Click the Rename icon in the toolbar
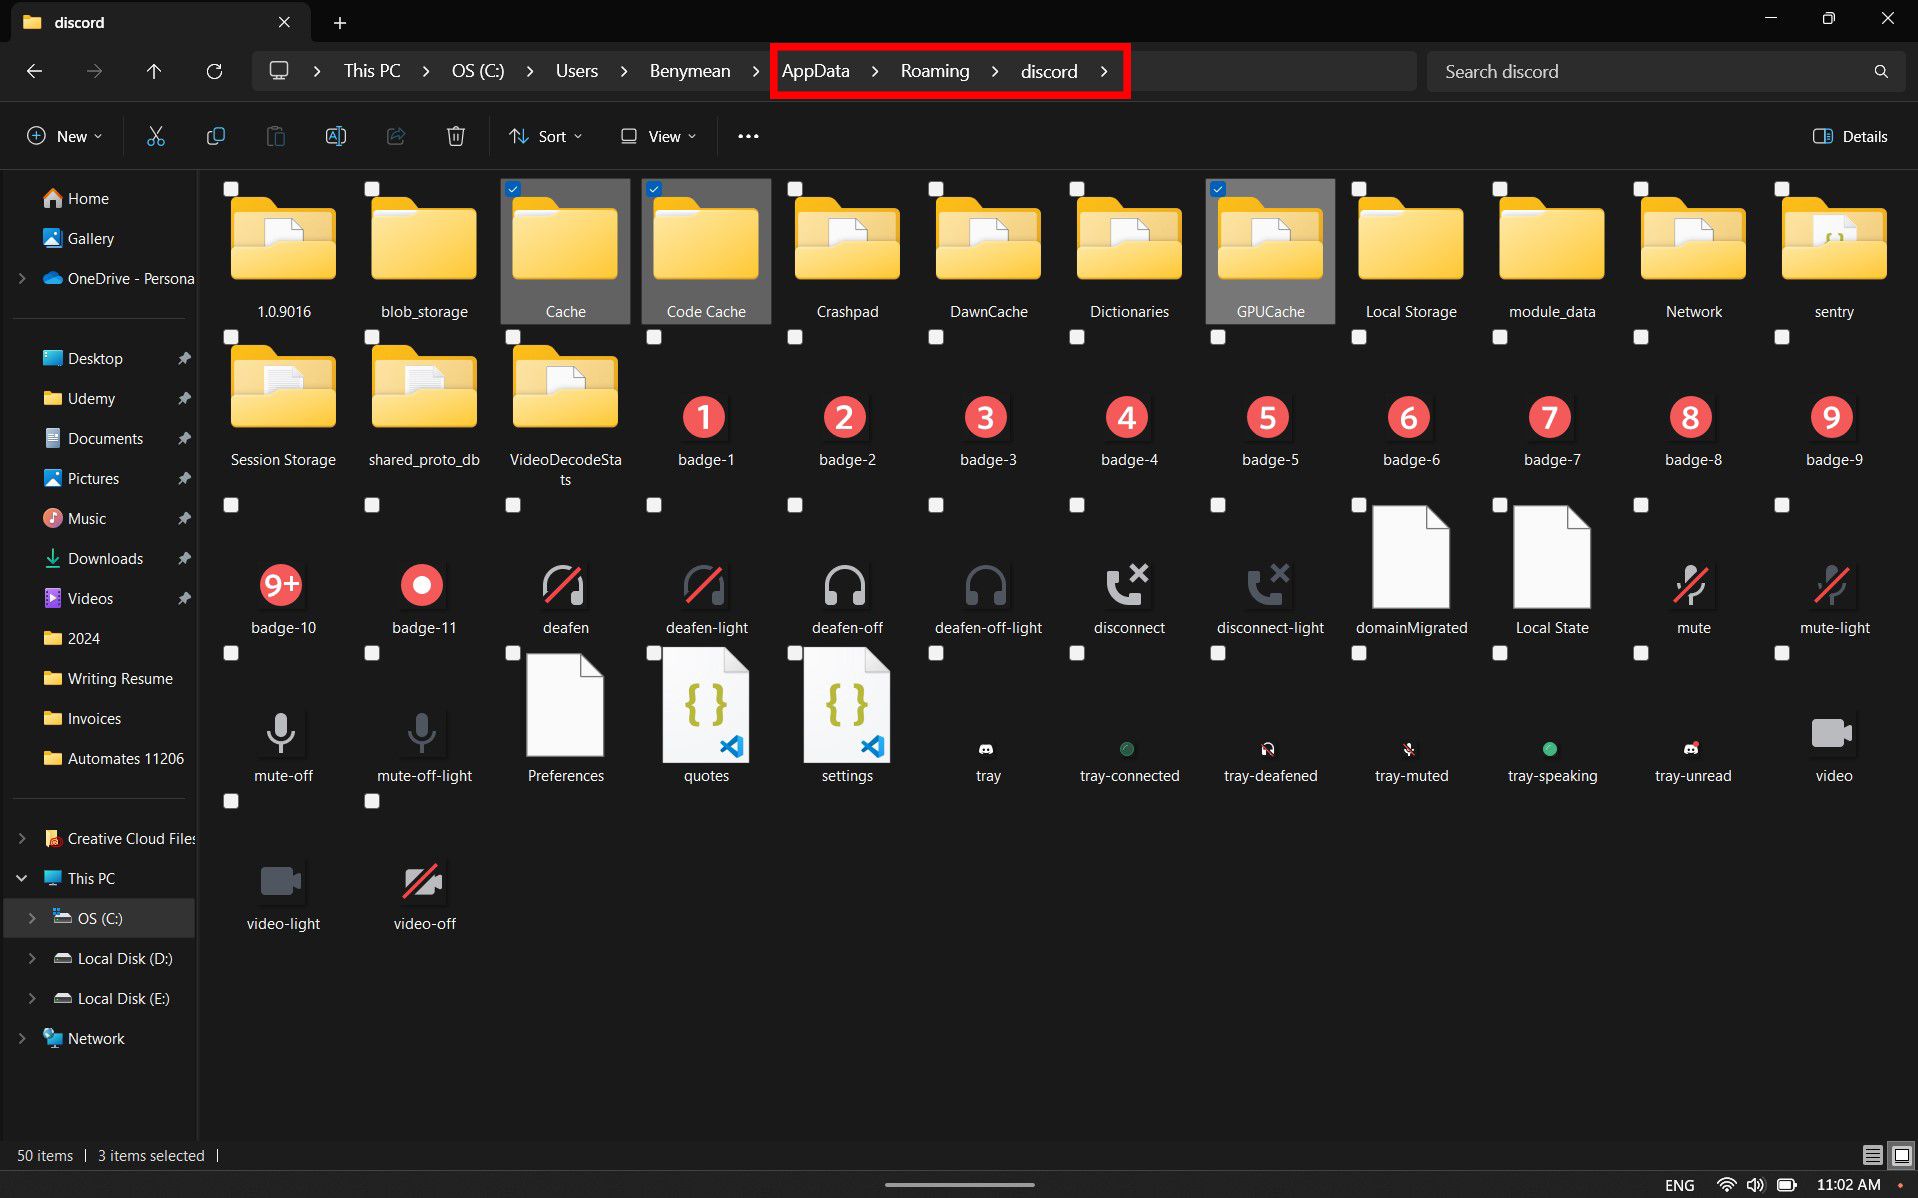1918x1198 pixels. pos(335,136)
